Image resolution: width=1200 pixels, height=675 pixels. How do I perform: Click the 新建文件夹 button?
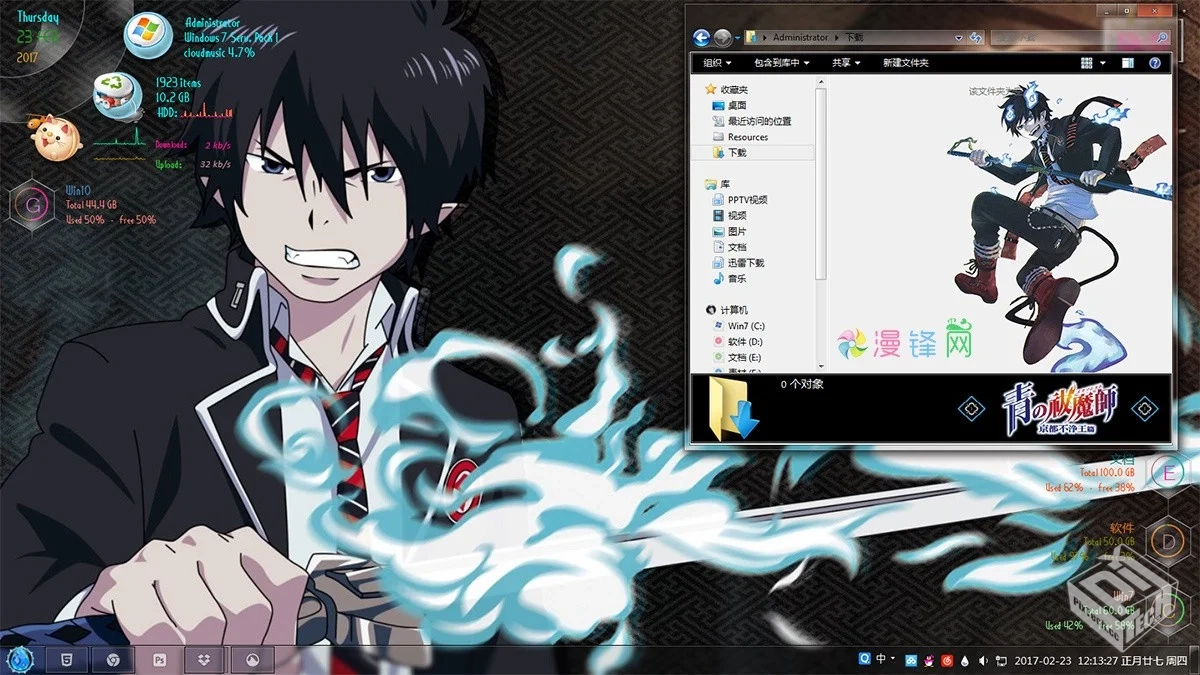pyautogui.click(x=905, y=63)
